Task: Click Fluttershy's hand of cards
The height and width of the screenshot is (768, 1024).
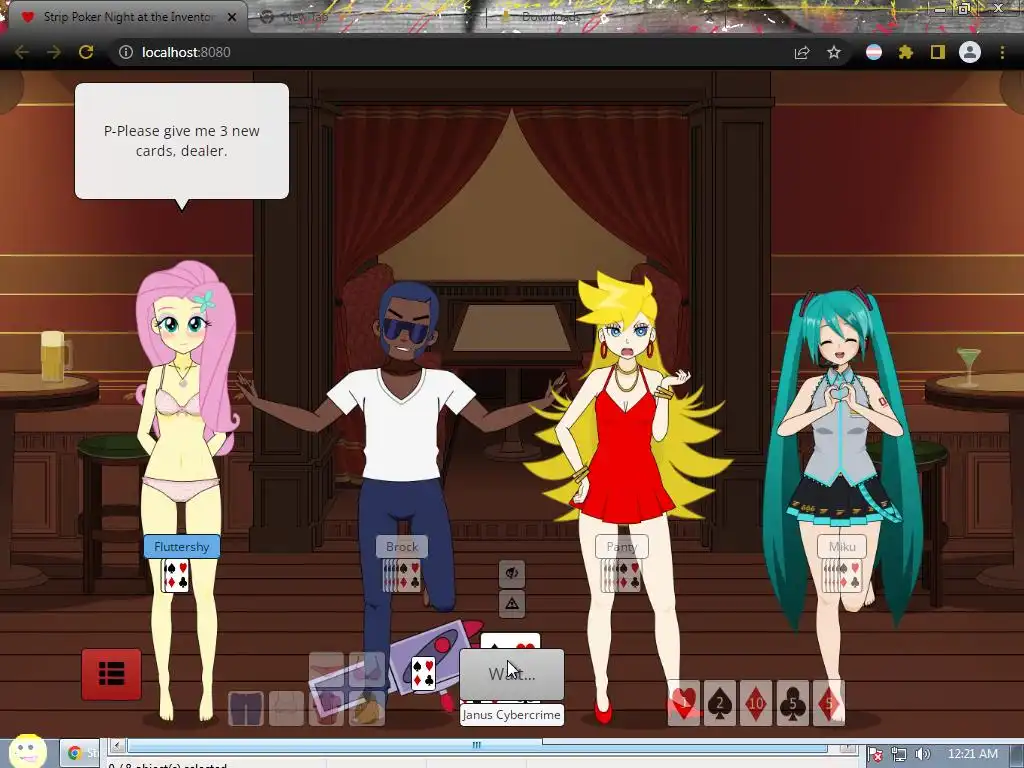Action: pos(176,575)
